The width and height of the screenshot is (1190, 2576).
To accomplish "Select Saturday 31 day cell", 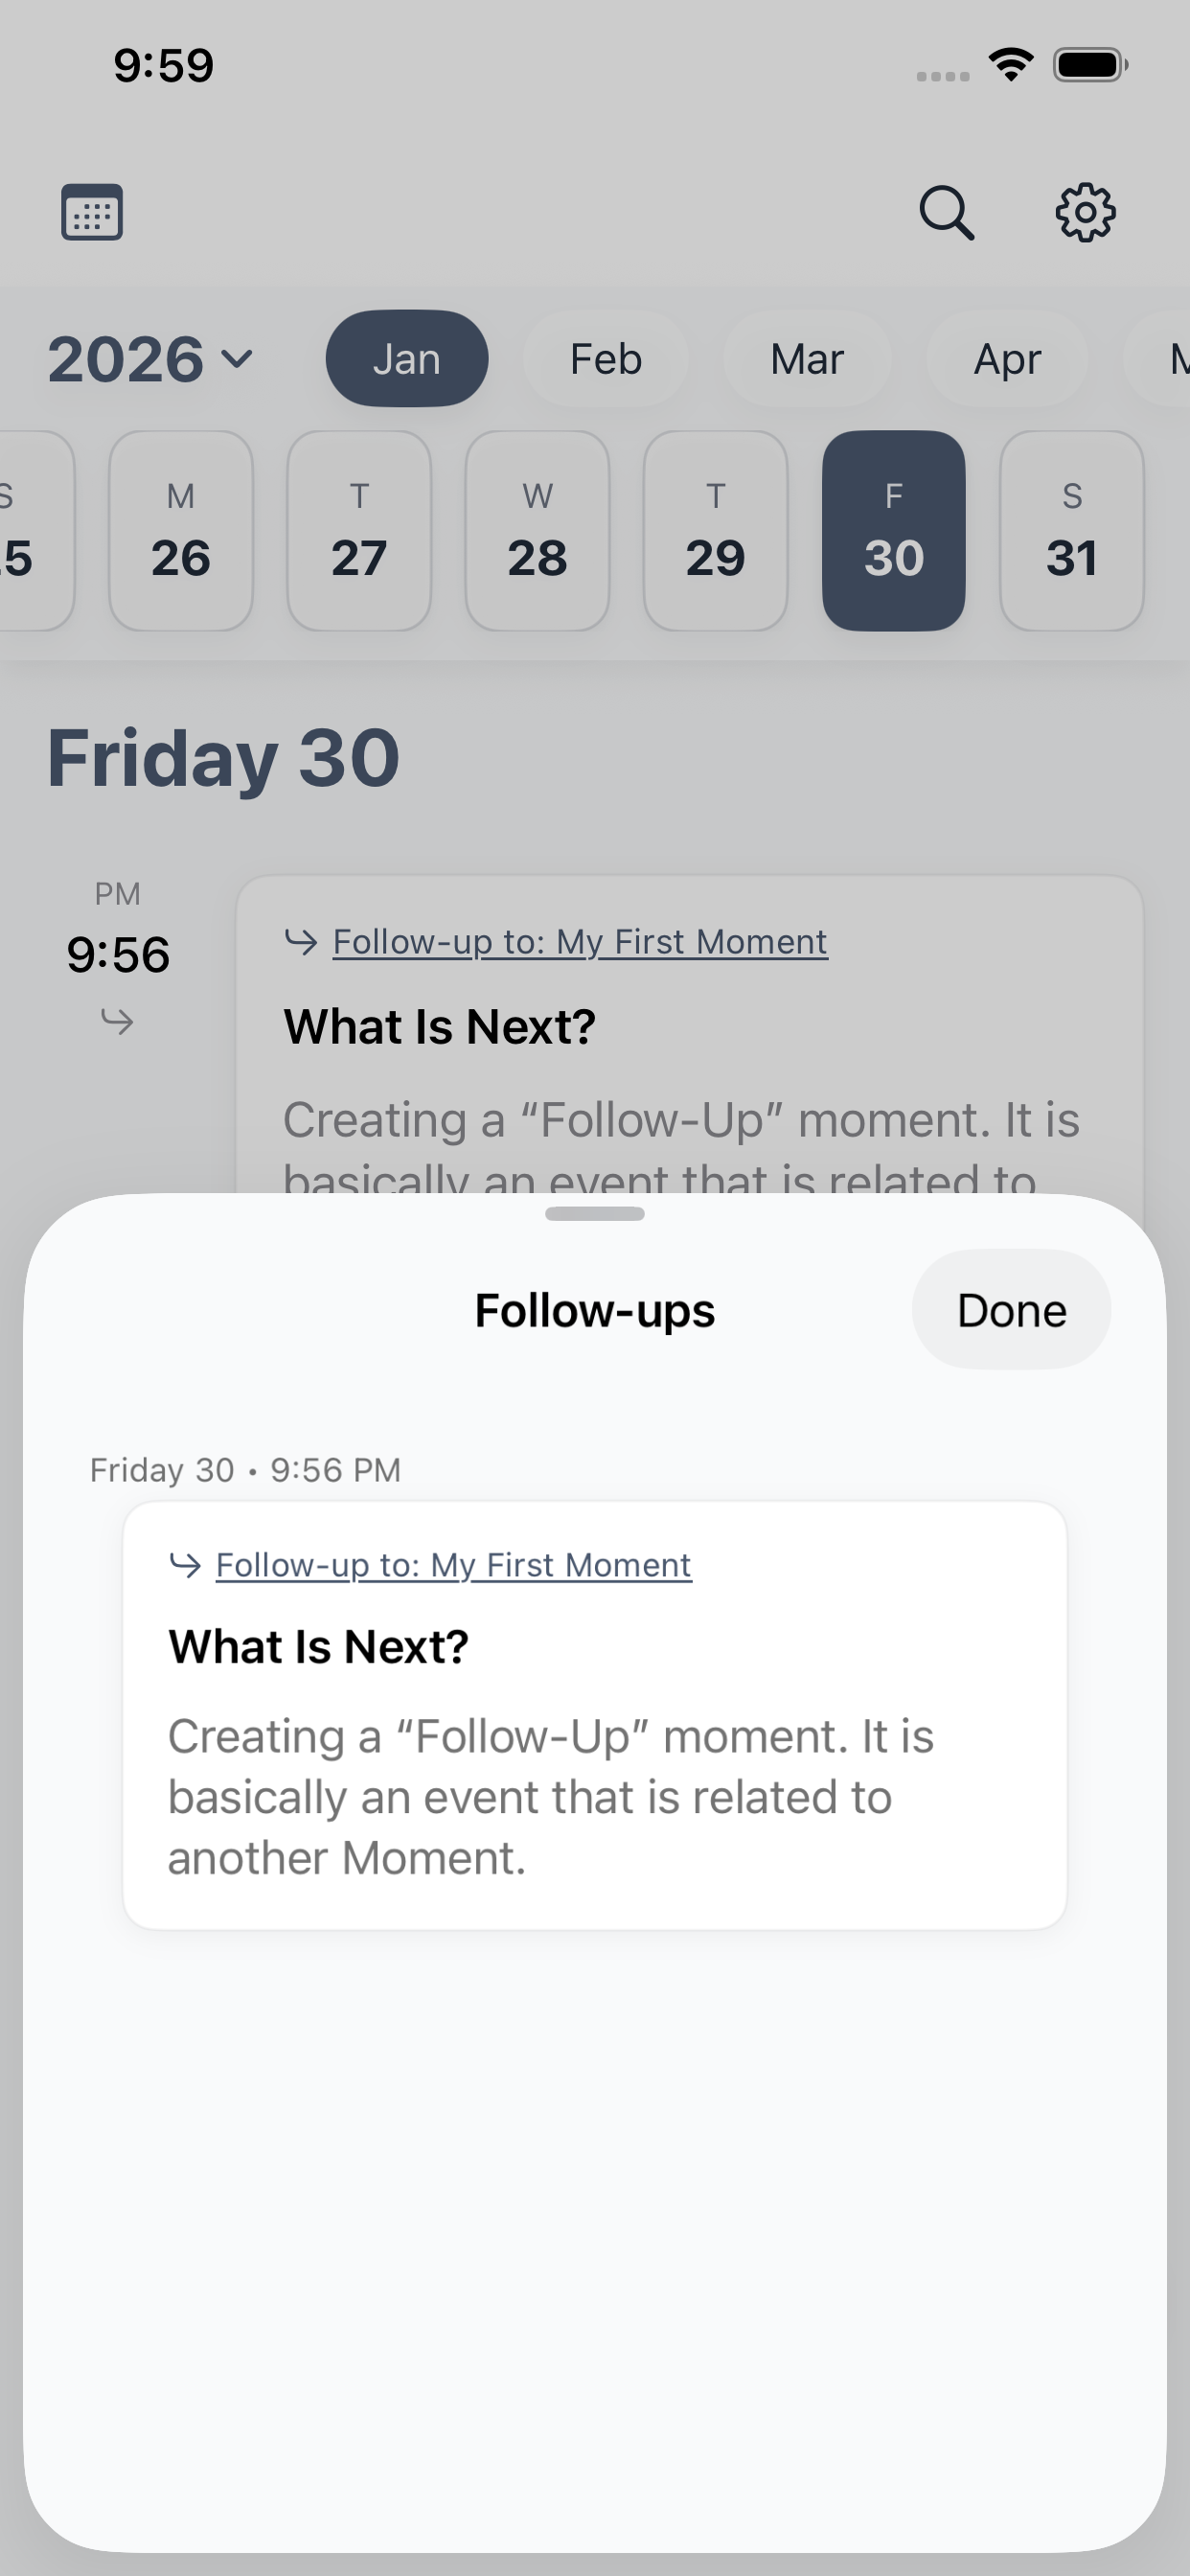I will pos(1071,531).
